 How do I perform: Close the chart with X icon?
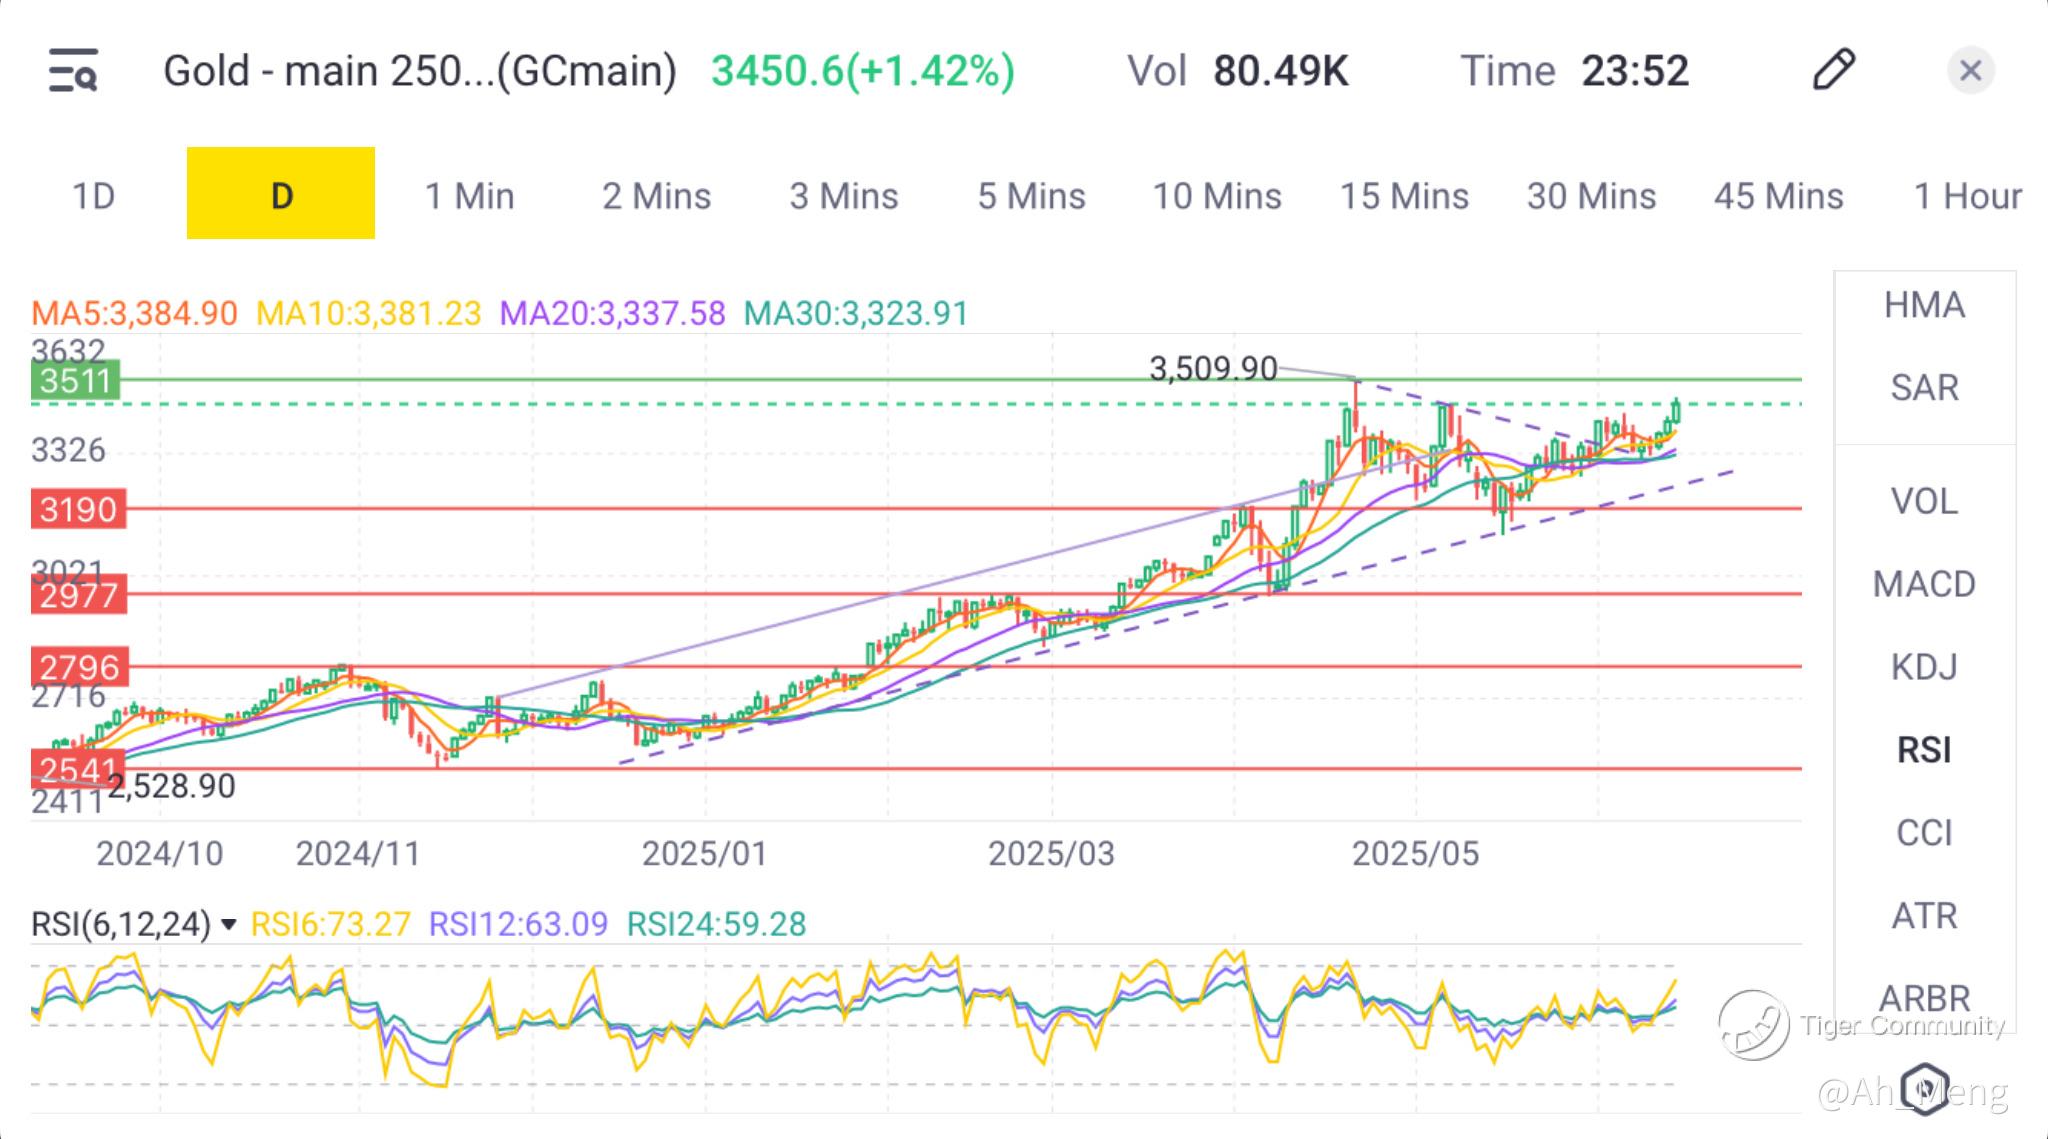point(1970,70)
